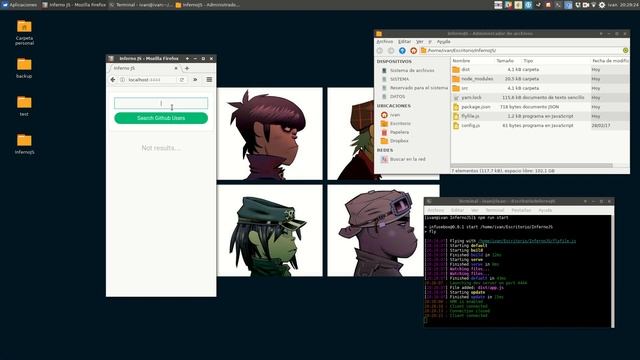Viewport: 640px width, 360px height.
Task: Open the terminal Editar menu
Action: tap(457, 210)
